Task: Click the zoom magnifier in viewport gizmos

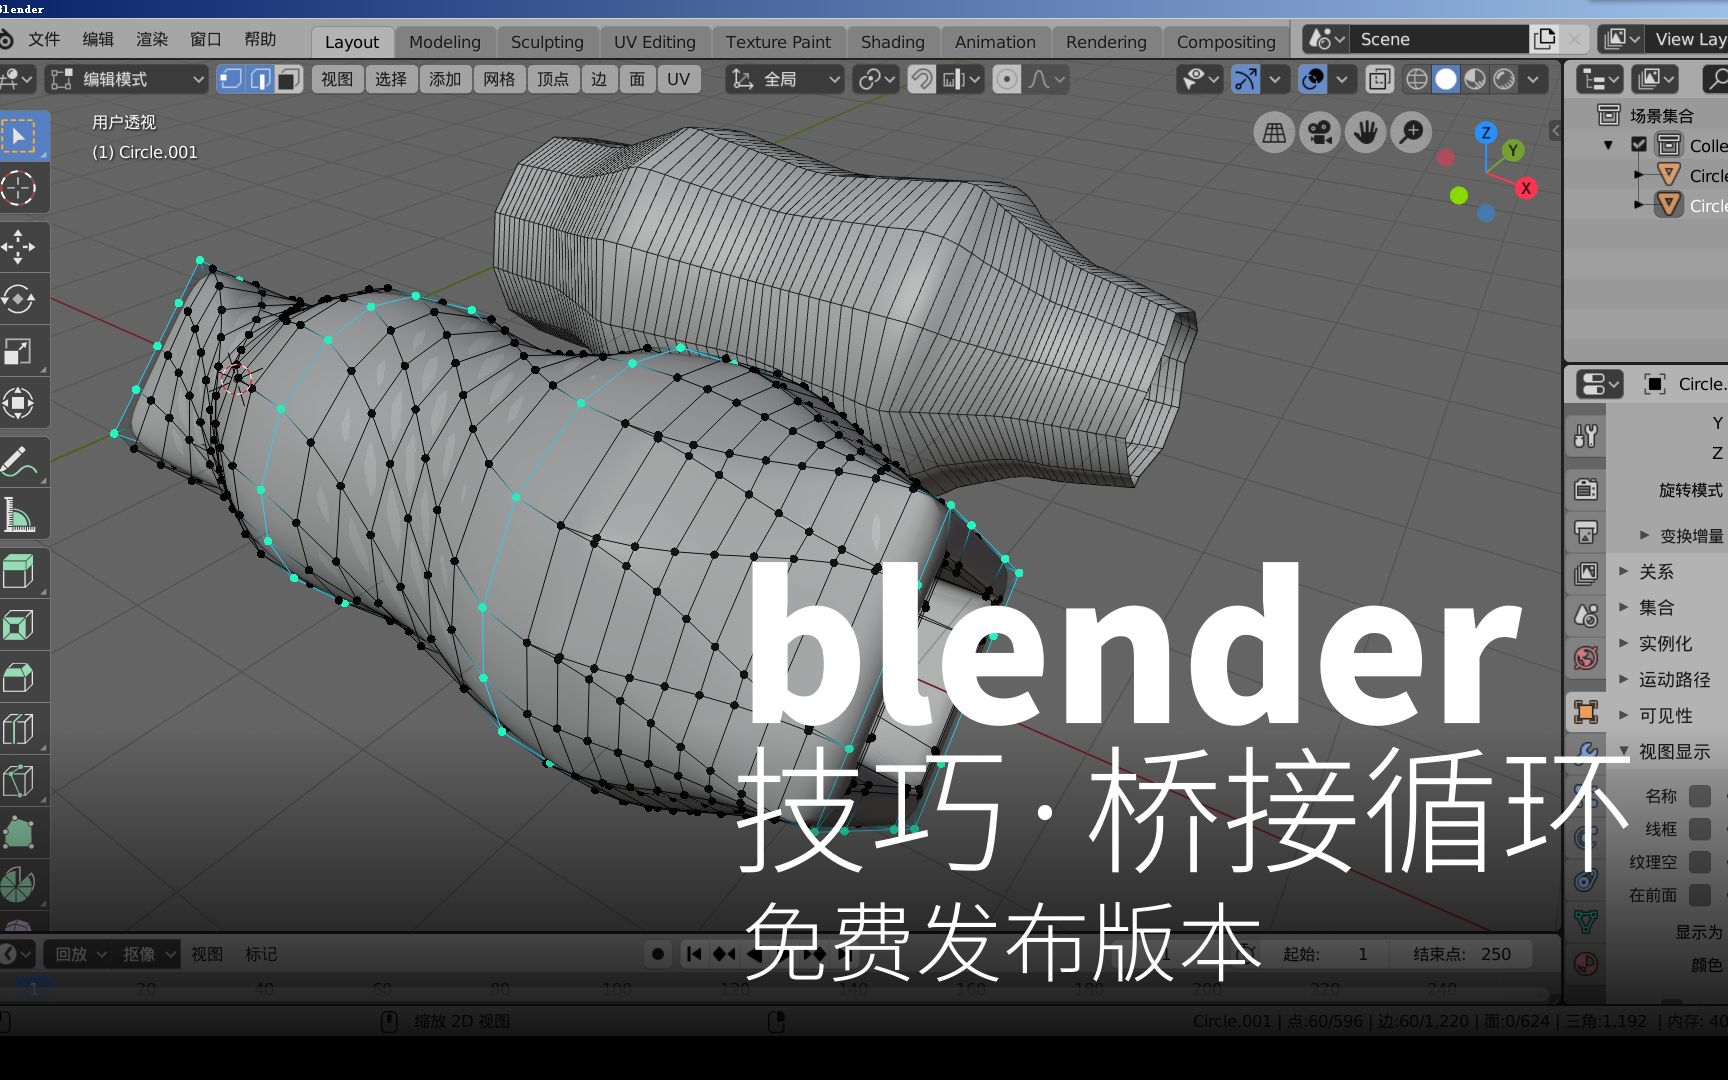Action: click(x=1410, y=132)
